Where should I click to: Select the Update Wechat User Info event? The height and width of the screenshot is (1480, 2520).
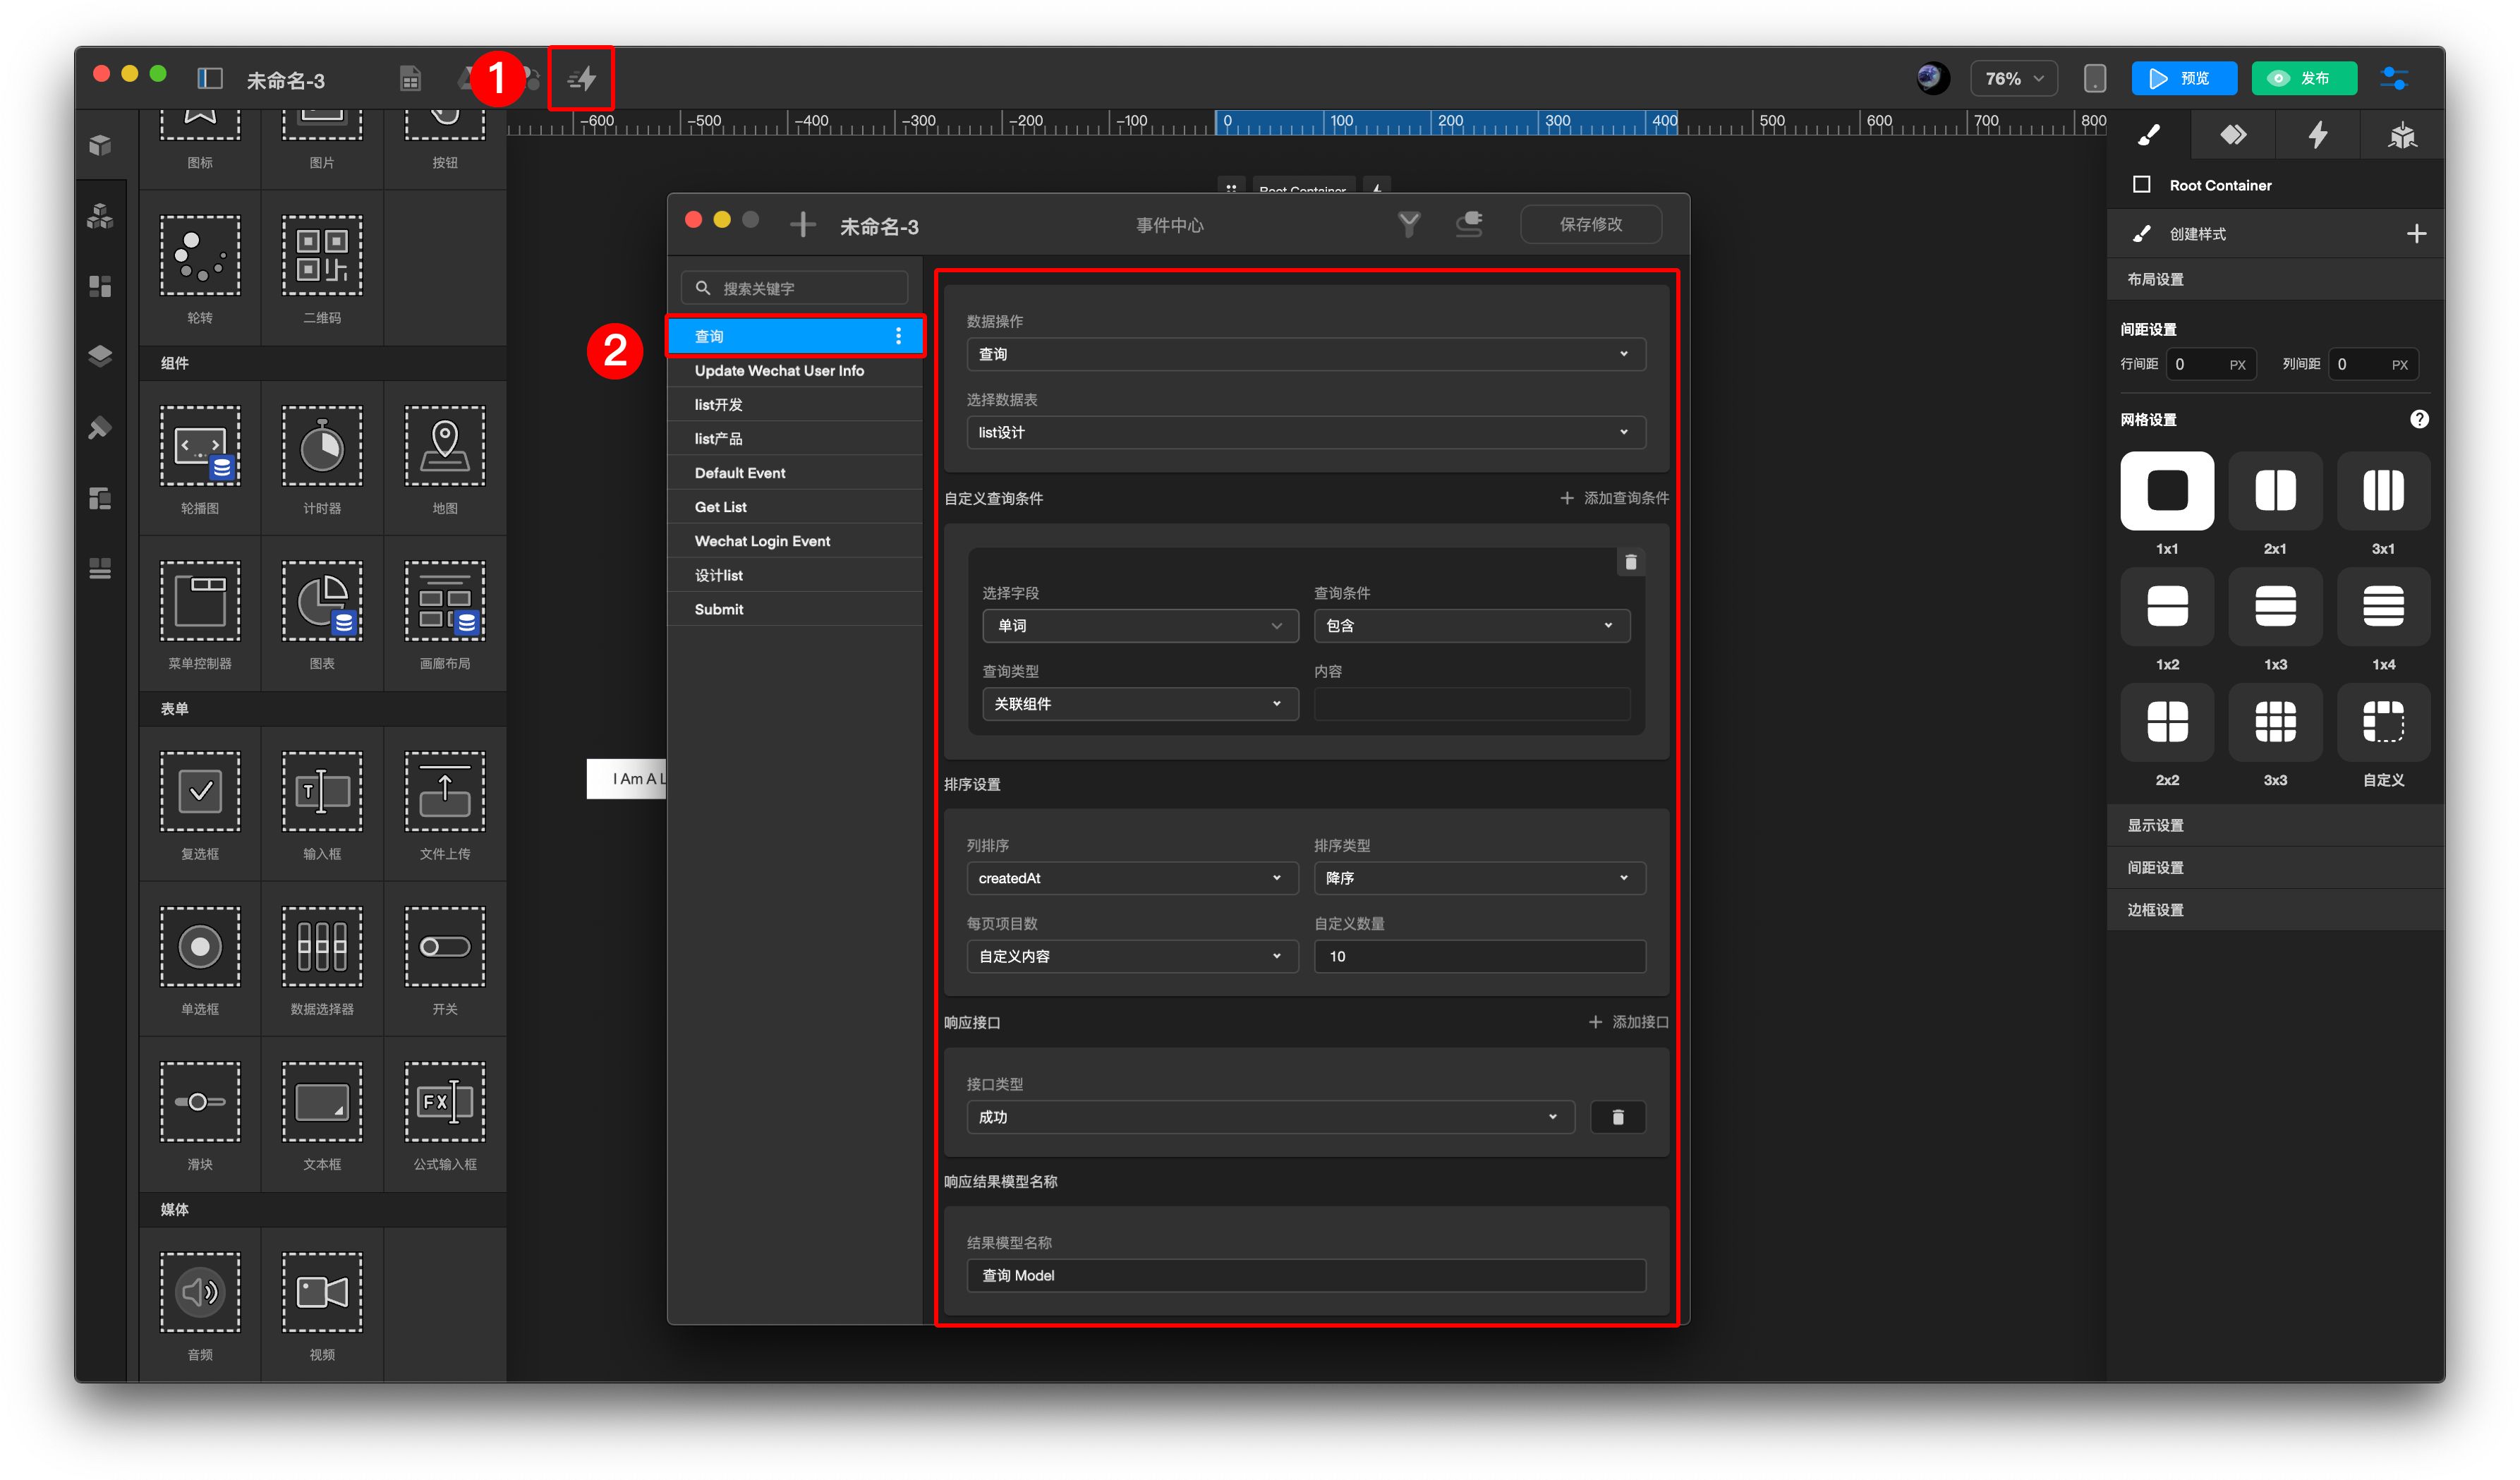coord(795,370)
